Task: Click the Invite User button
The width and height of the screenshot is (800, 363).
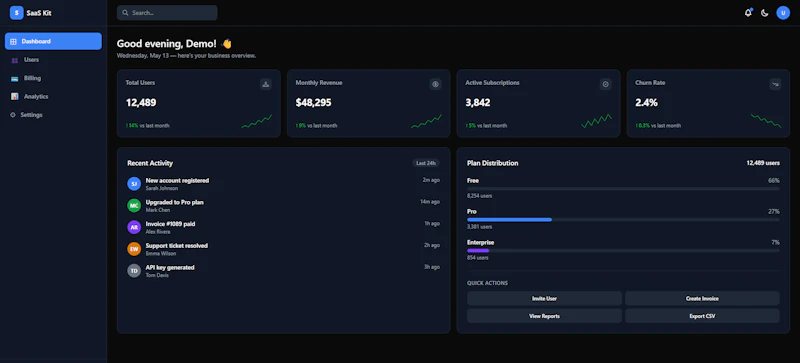Action: click(544, 299)
